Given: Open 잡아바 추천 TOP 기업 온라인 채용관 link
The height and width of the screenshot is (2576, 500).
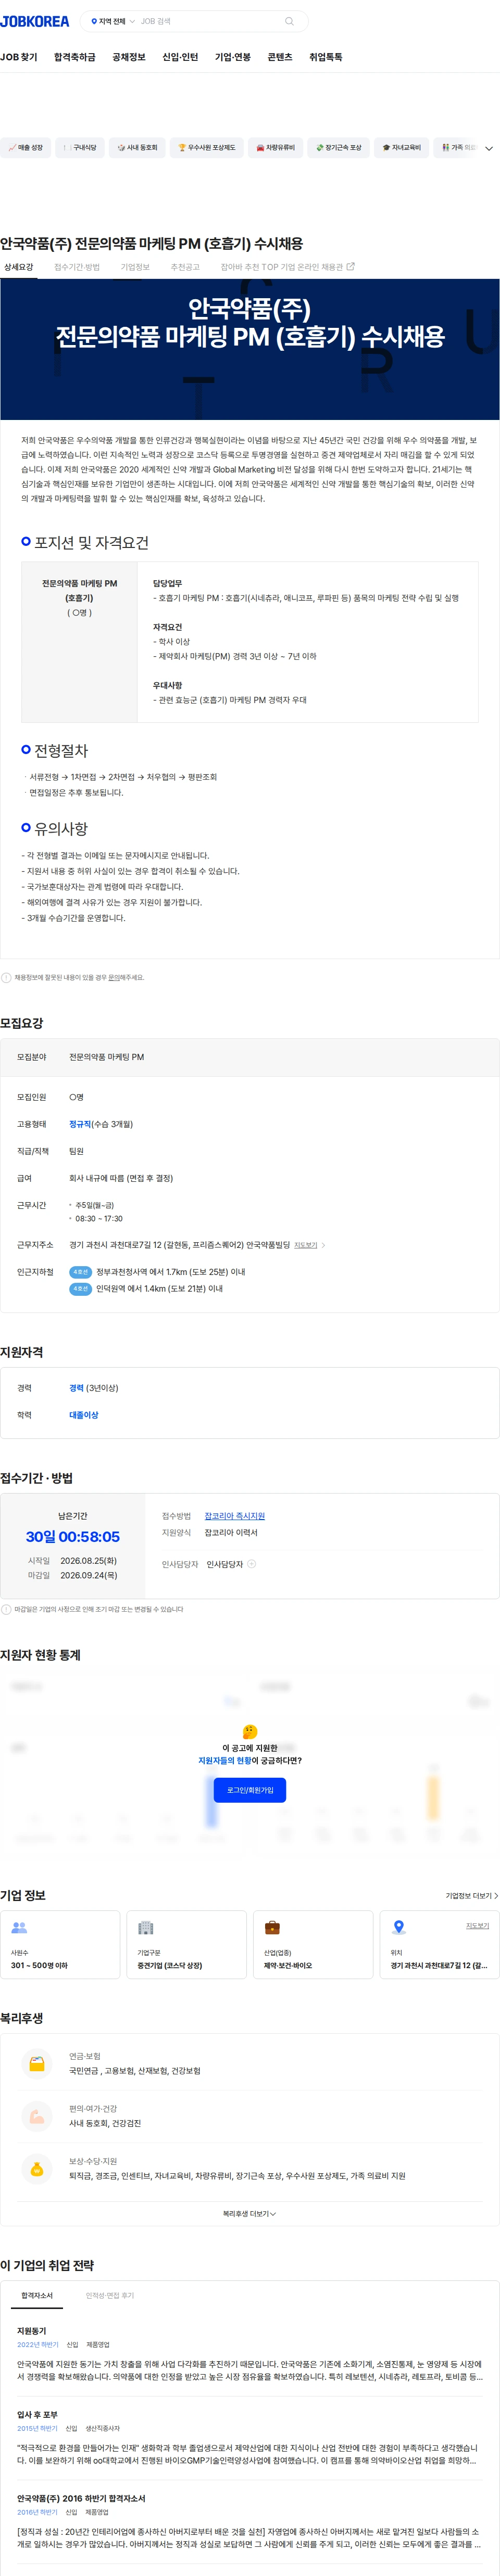Looking at the screenshot, I should (x=287, y=267).
